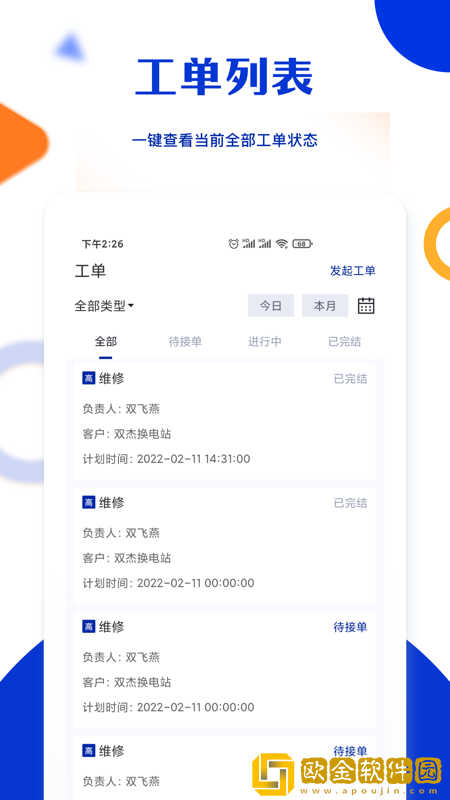Tap the 下午2:26 clock time
Image resolution: width=450 pixels, height=800 pixels.
pos(103,244)
